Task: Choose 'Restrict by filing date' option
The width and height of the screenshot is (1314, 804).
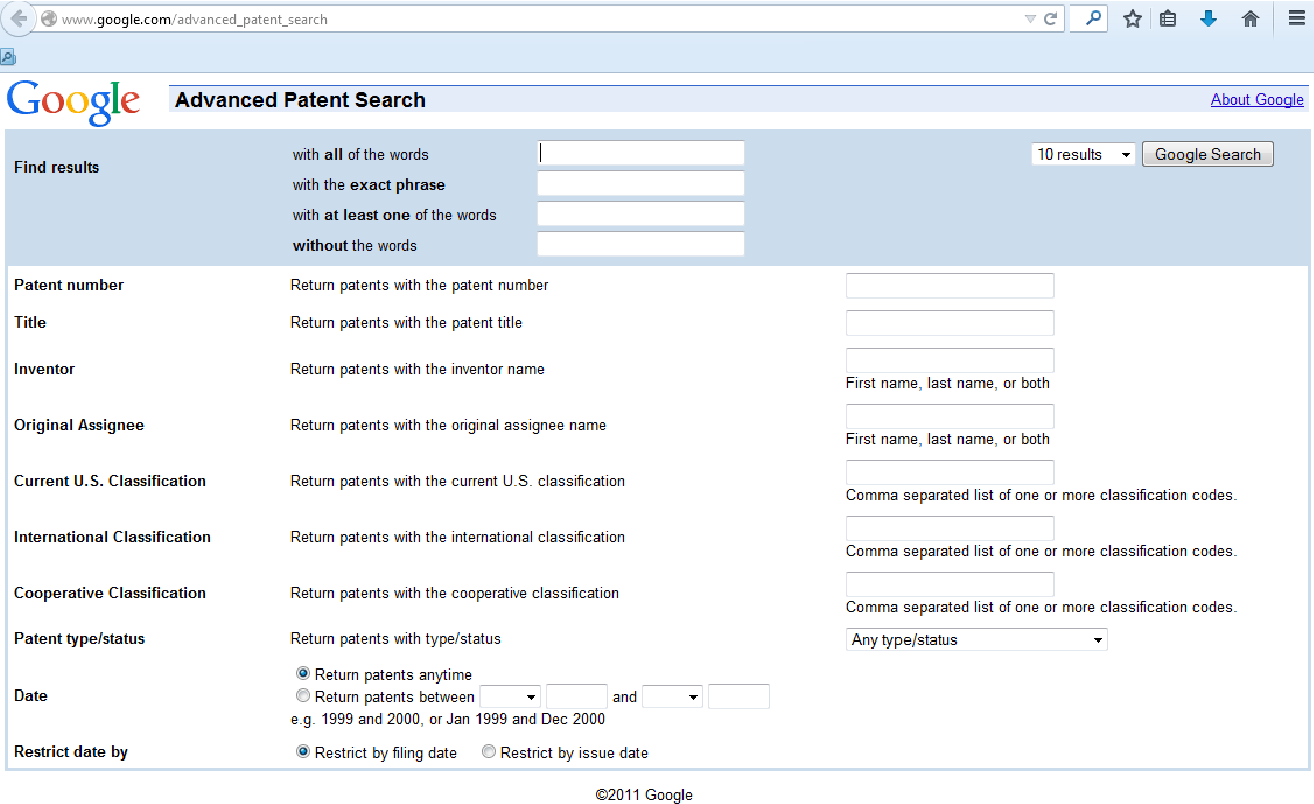Action: tap(303, 752)
